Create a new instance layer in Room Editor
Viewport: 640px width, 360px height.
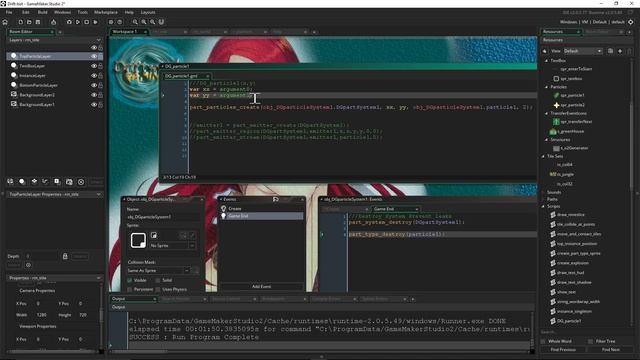pyautogui.click(x=22, y=182)
